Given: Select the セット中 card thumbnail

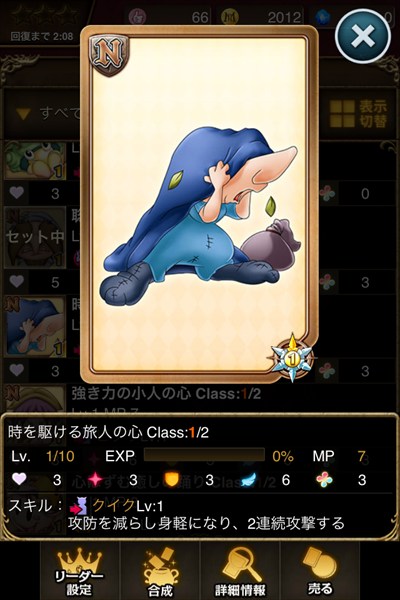Looking at the screenshot, I should pos(35,238).
